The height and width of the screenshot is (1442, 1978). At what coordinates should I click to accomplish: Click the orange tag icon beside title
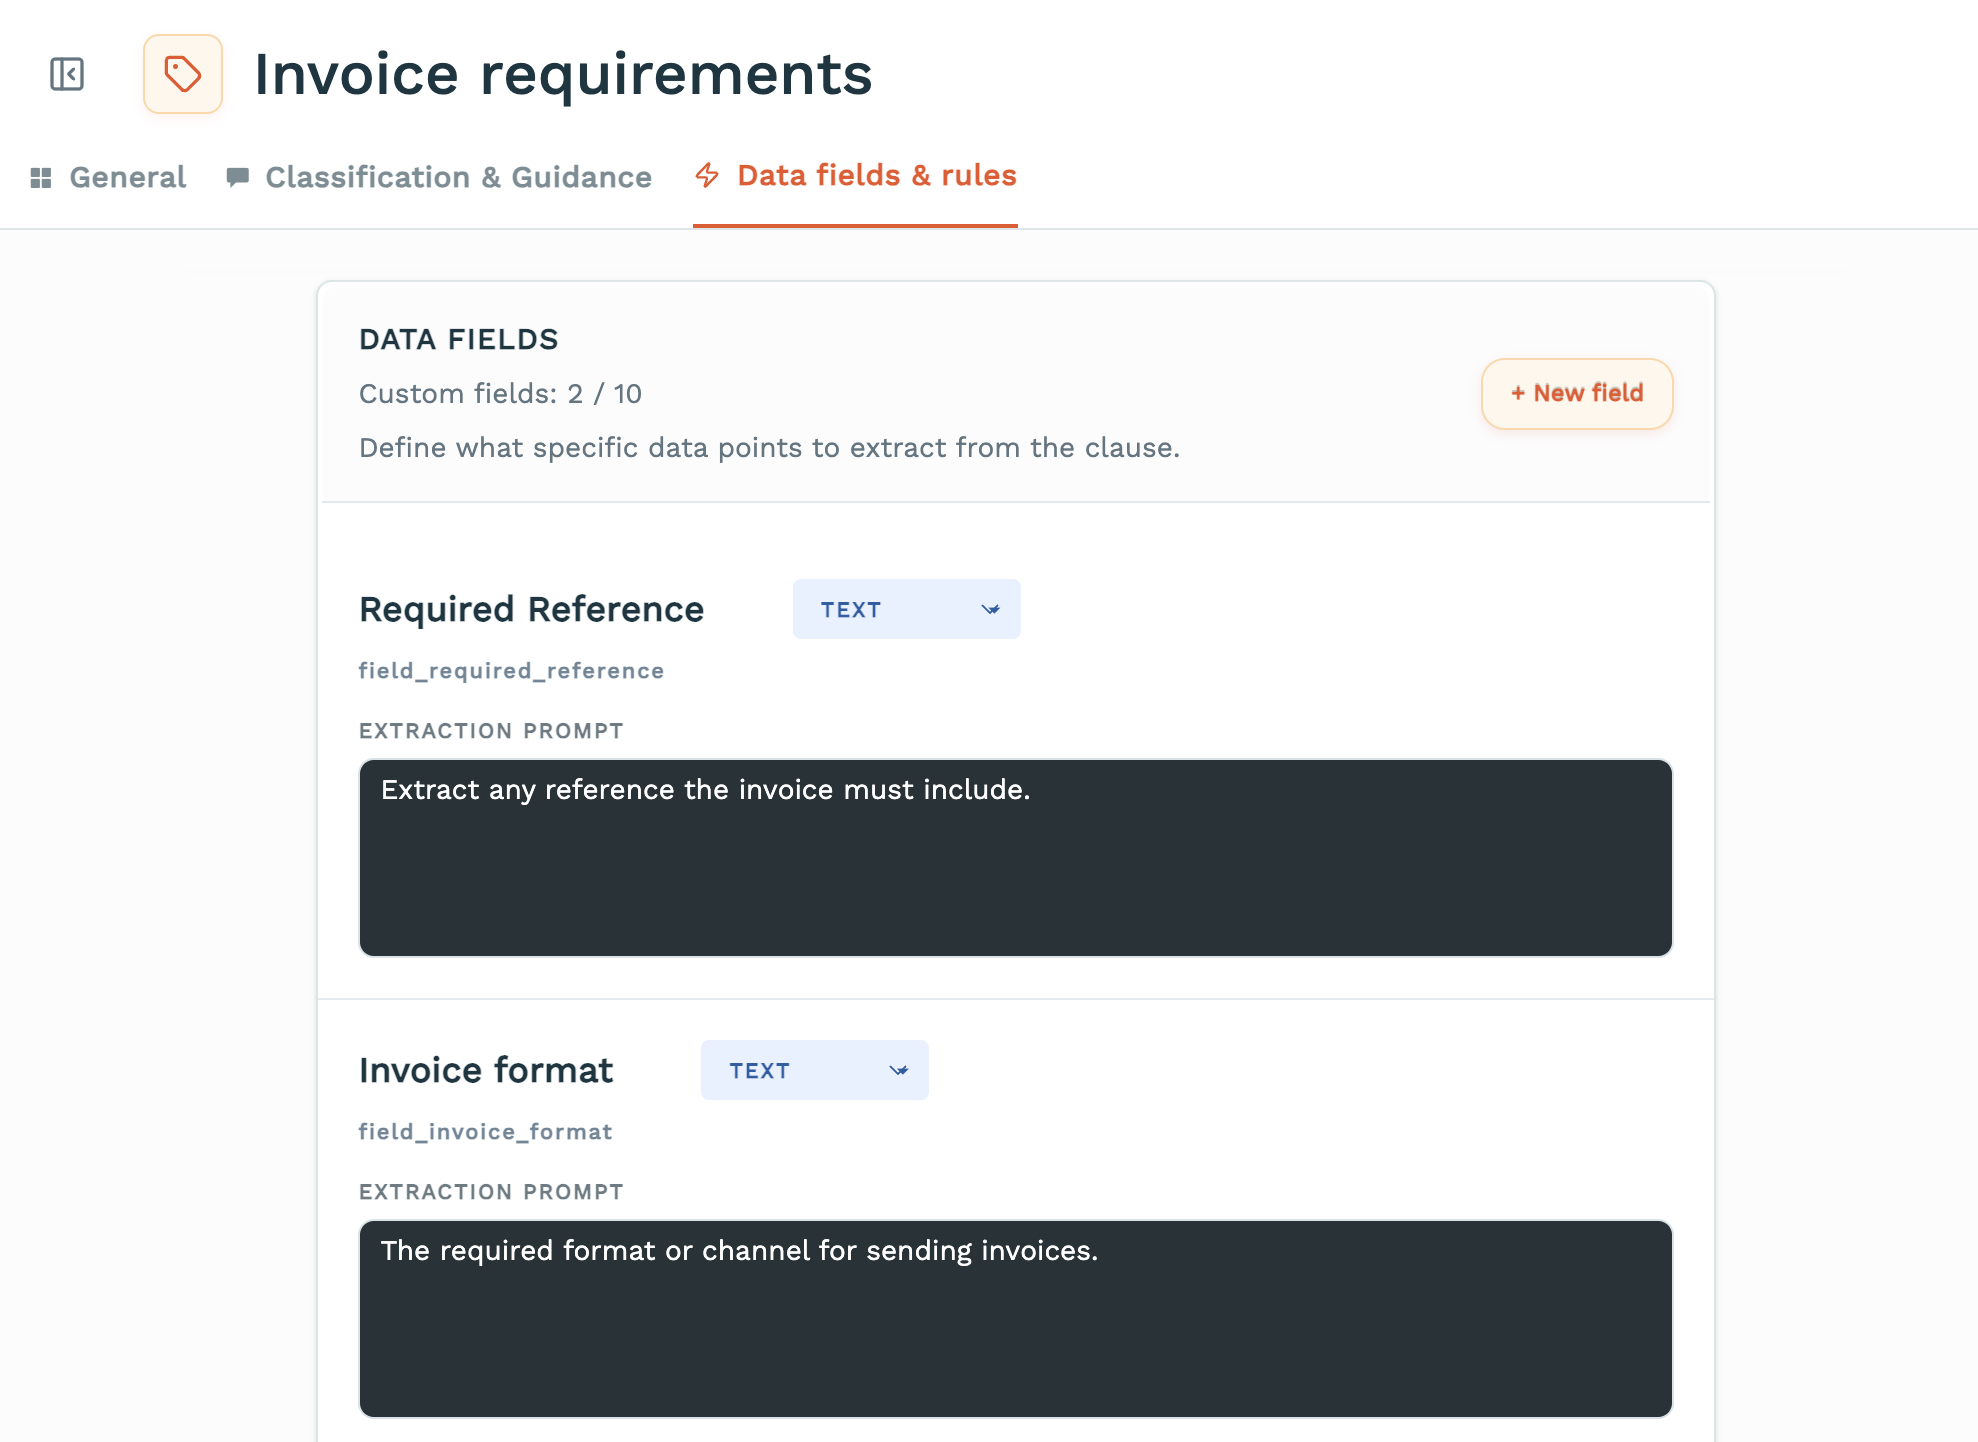183,74
